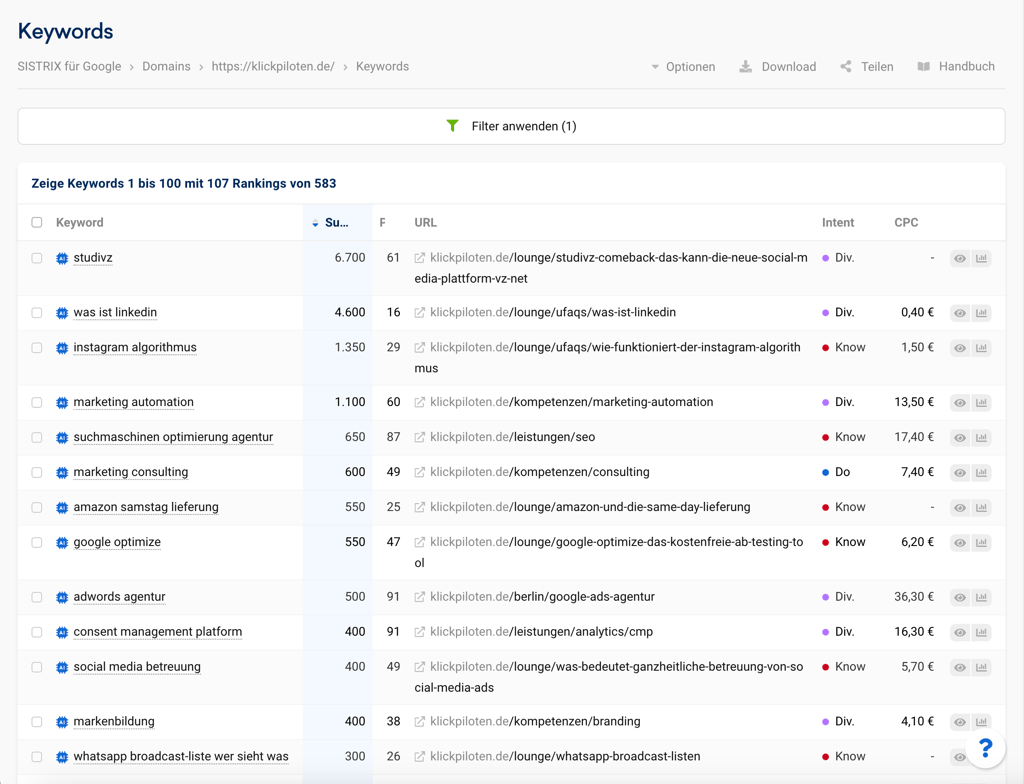
Task: Click the Download tray icon
Action: (x=745, y=67)
